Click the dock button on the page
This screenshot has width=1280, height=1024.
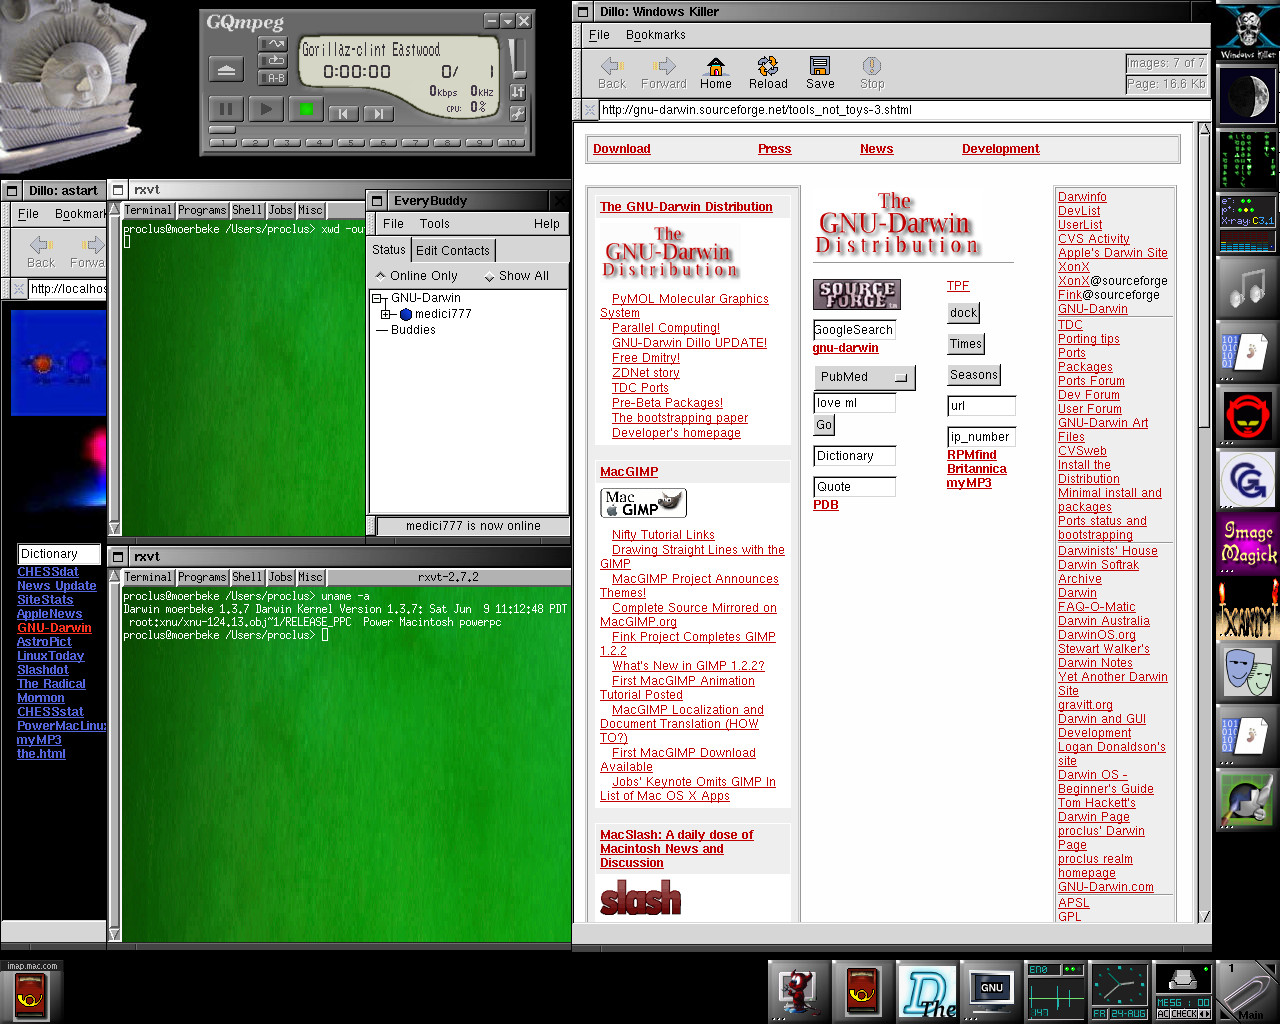[963, 313]
